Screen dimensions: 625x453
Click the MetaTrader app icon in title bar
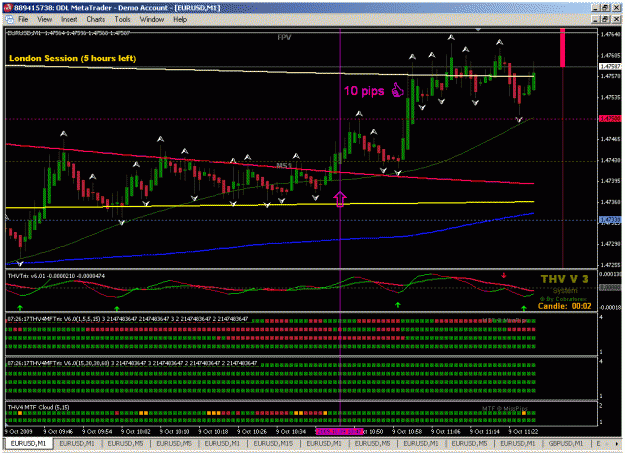click(x=8, y=8)
